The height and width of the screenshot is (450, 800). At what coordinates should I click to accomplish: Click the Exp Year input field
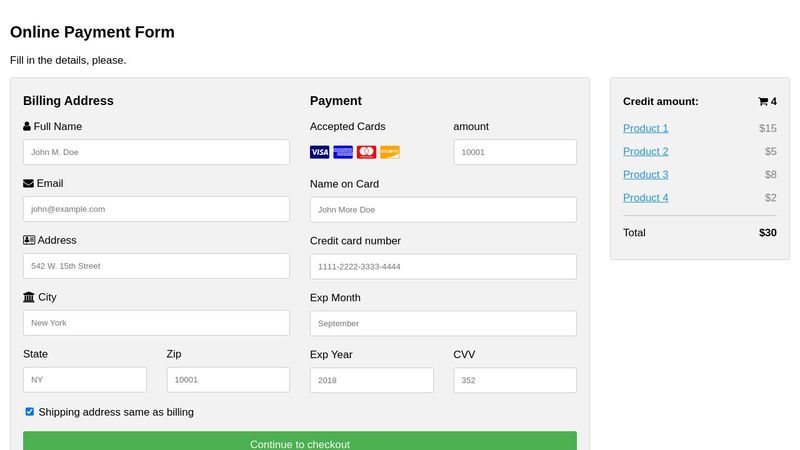click(371, 381)
